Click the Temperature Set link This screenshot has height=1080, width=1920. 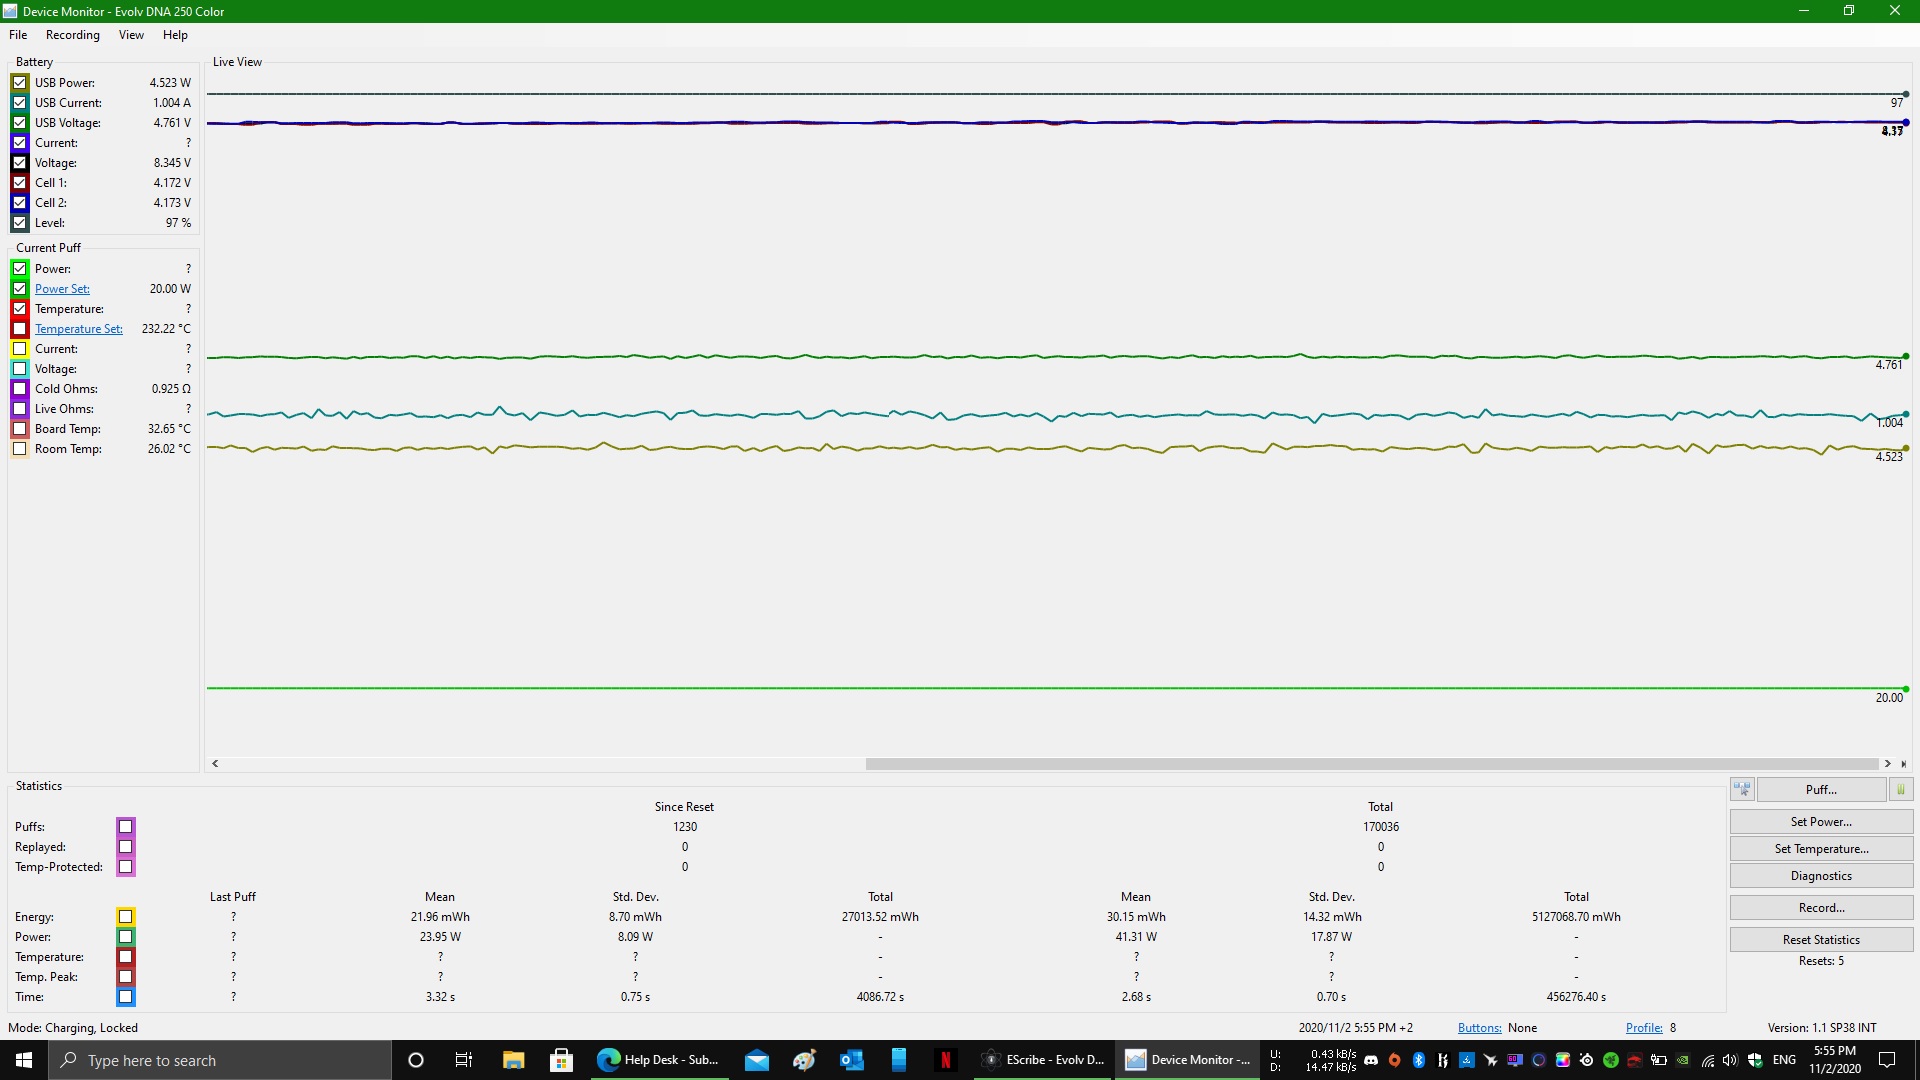pos(78,329)
